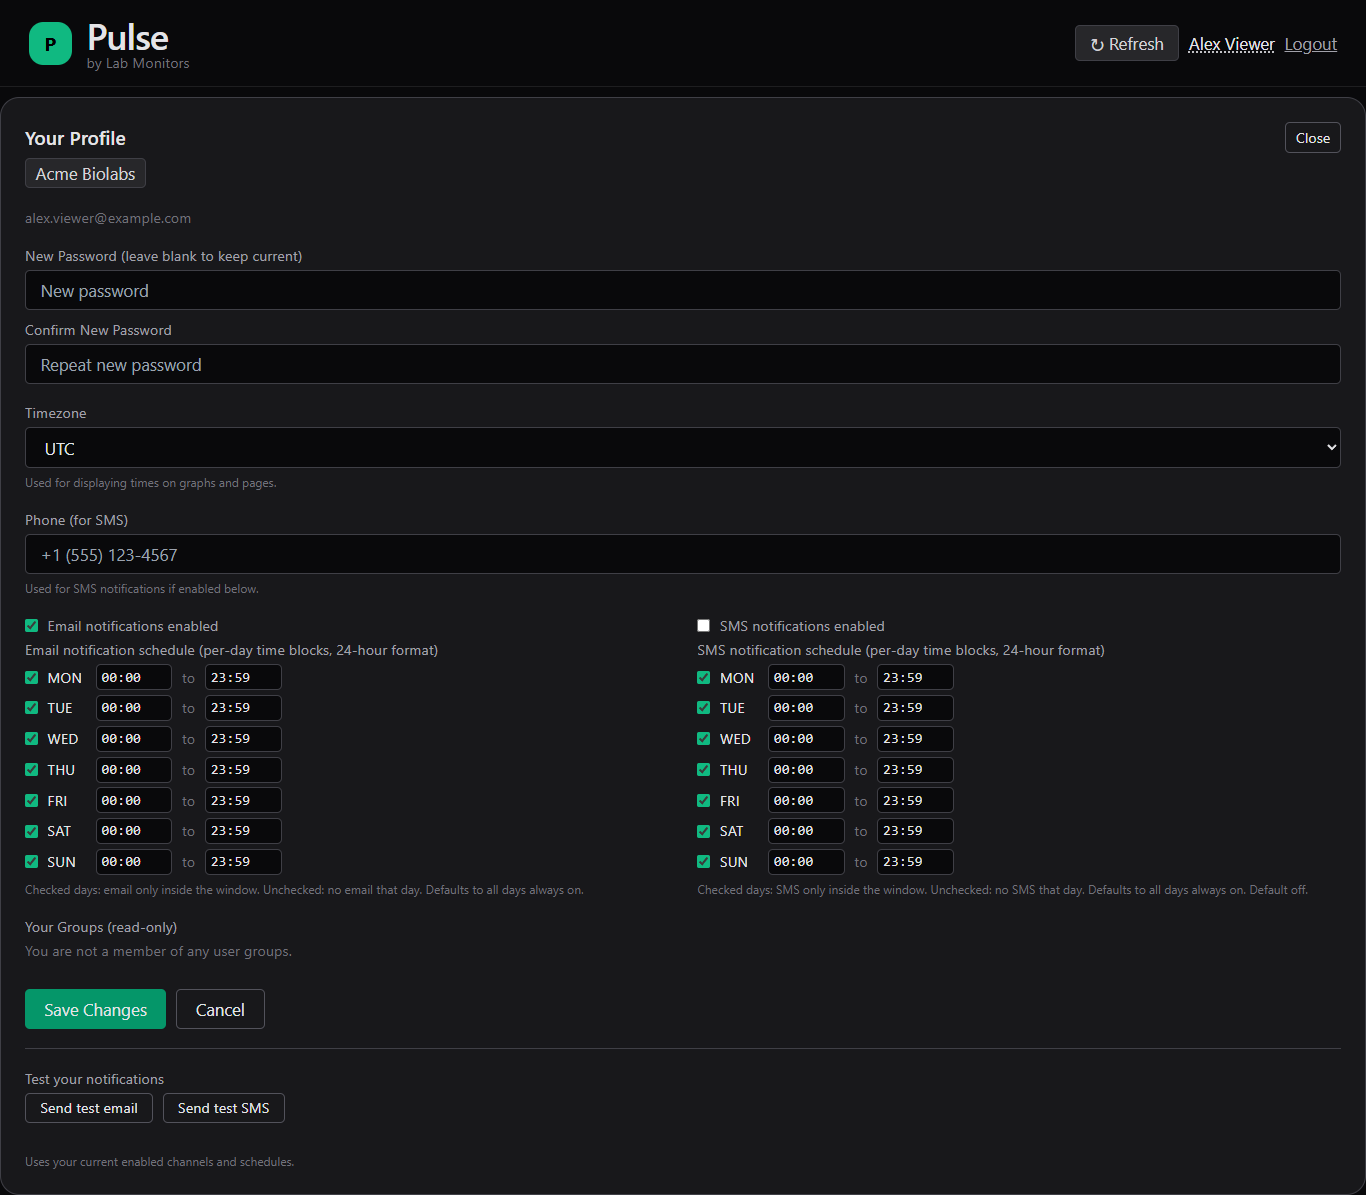Edit the email SAT end time field
1366x1195 pixels.
click(x=243, y=831)
